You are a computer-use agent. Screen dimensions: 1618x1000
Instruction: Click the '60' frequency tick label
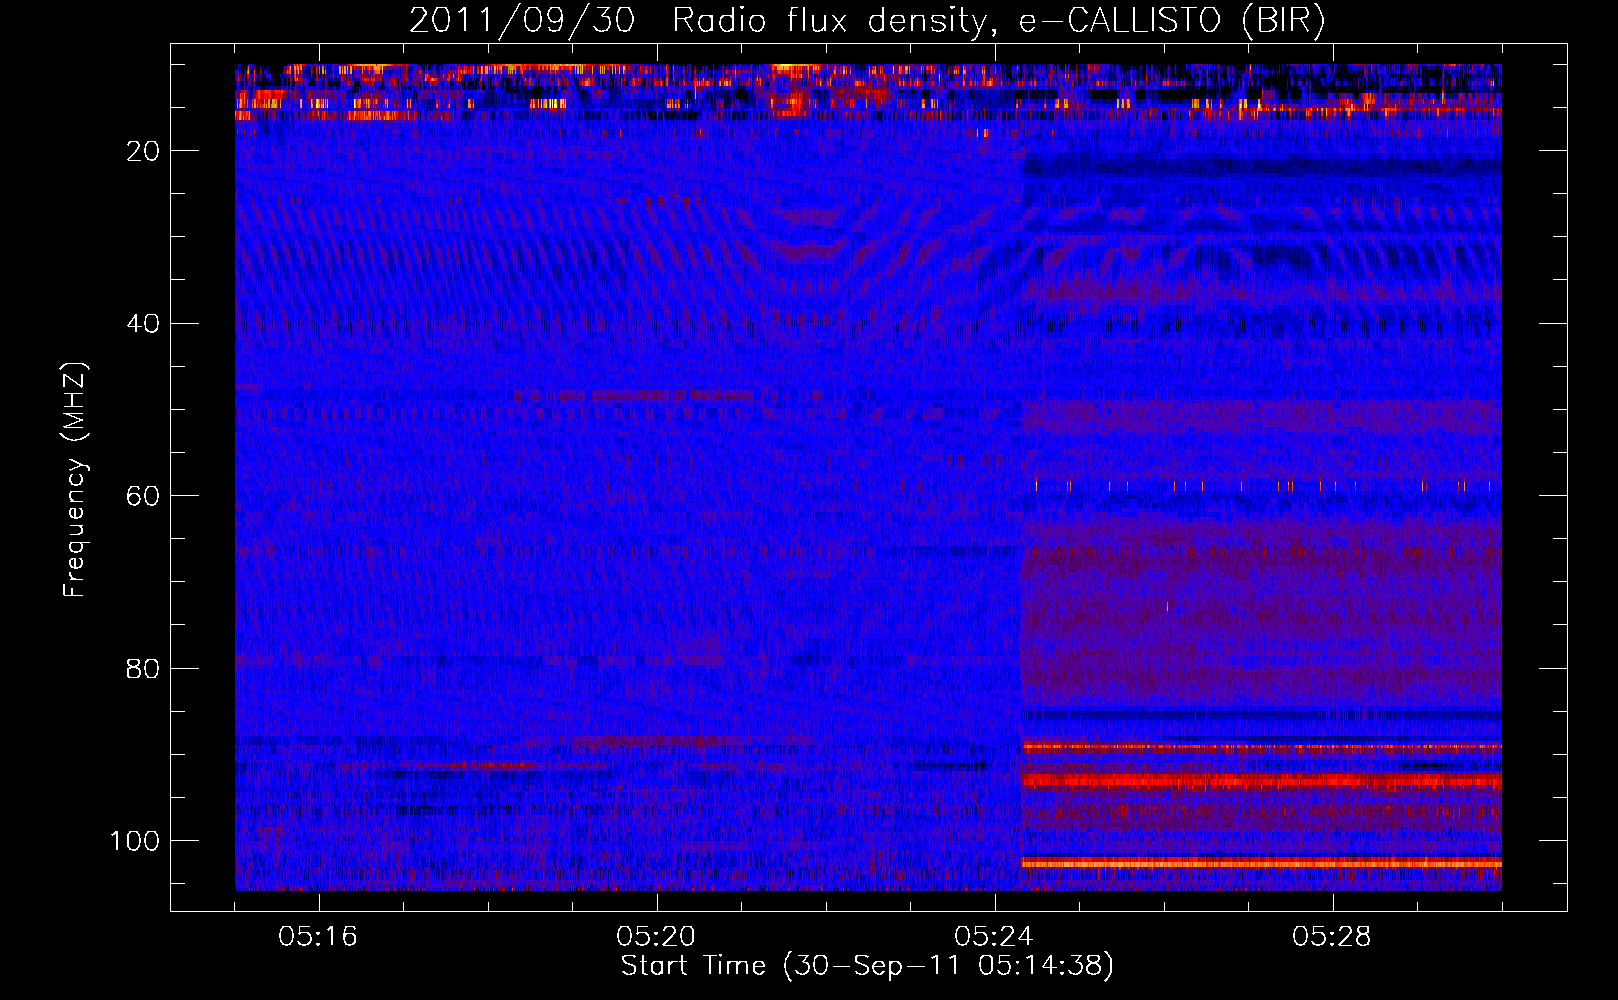click(x=144, y=496)
